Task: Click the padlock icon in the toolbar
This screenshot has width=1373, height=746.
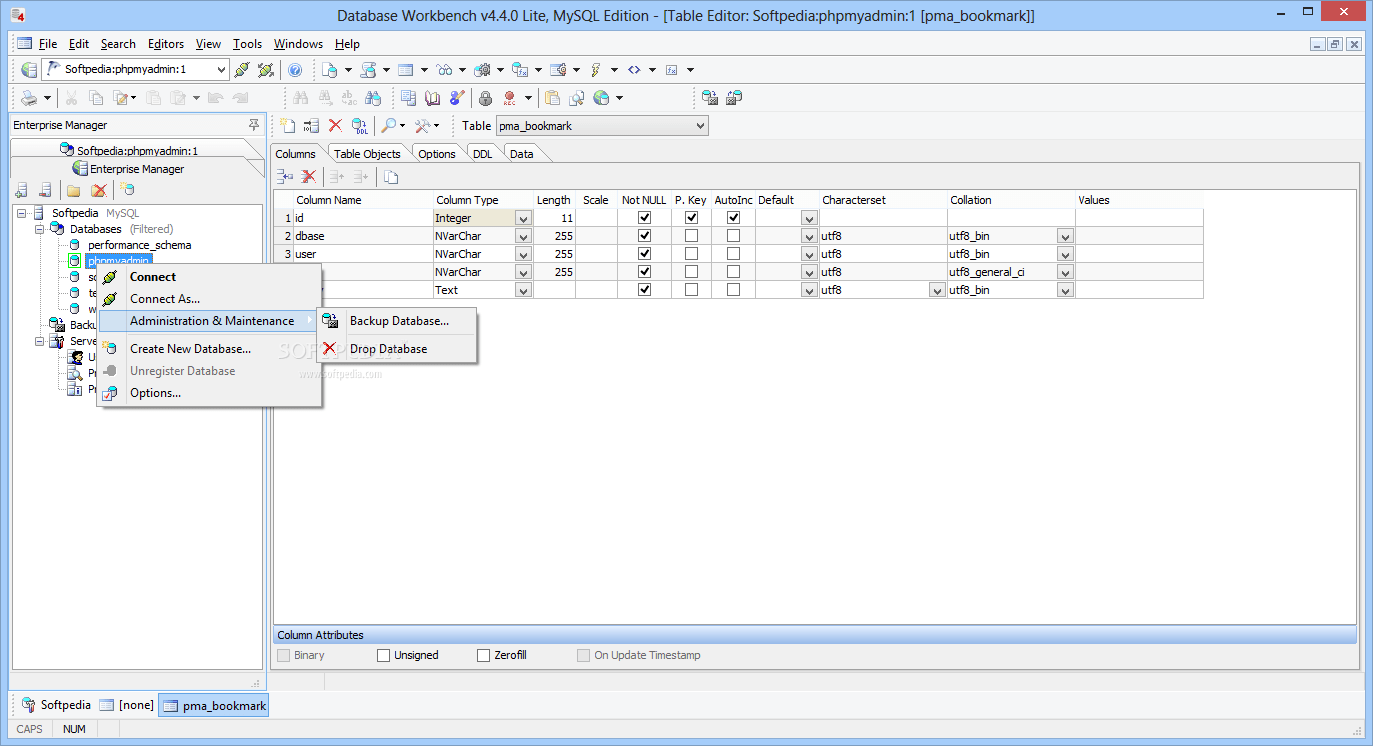Action: click(485, 98)
